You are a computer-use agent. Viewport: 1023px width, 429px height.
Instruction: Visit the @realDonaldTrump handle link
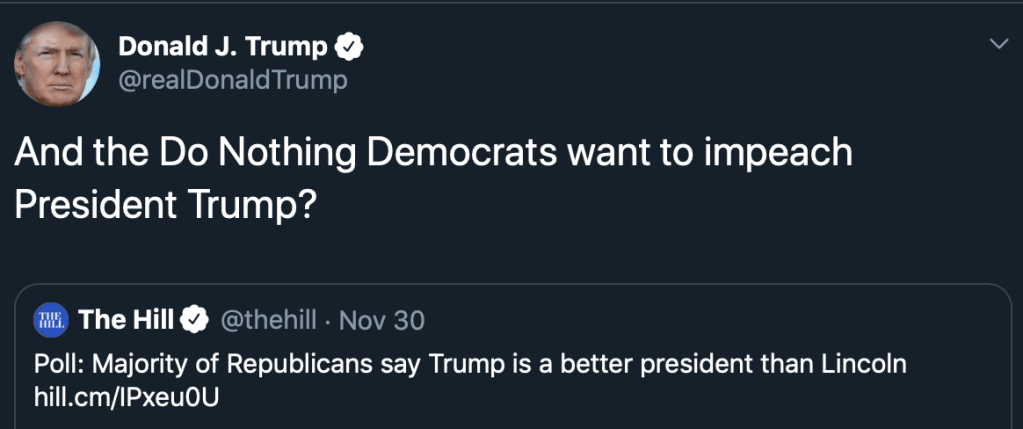tap(233, 81)
